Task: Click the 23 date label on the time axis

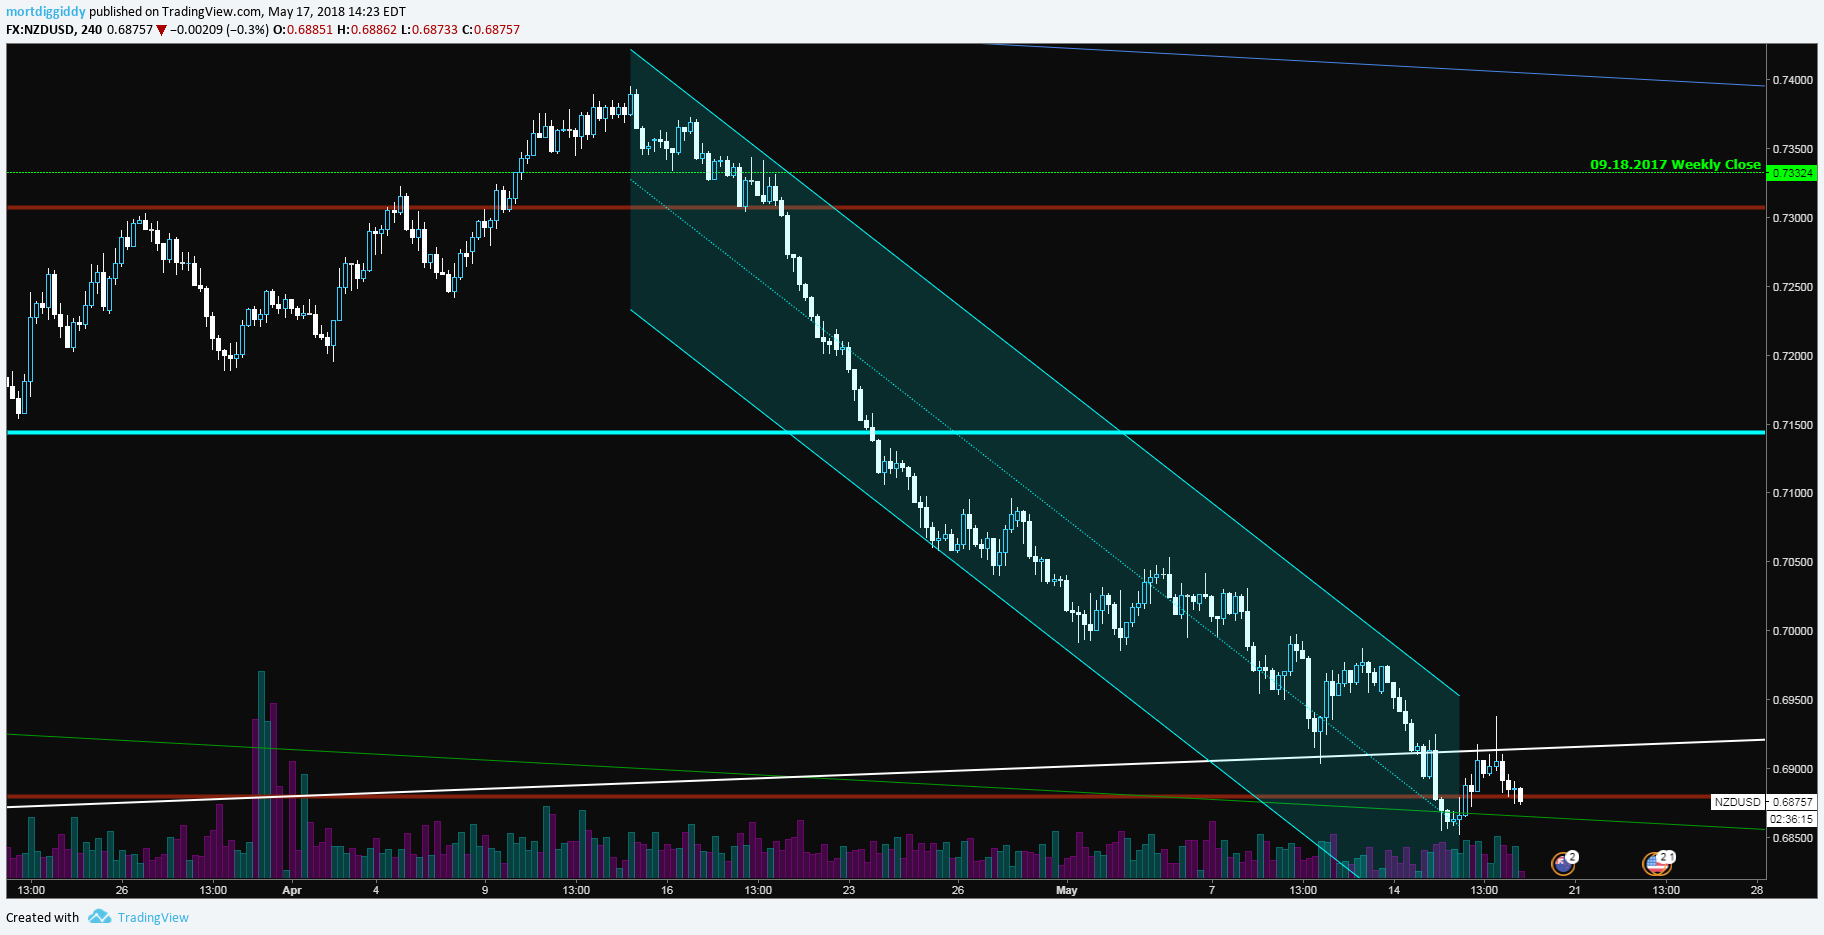Action: coord(849,890)
